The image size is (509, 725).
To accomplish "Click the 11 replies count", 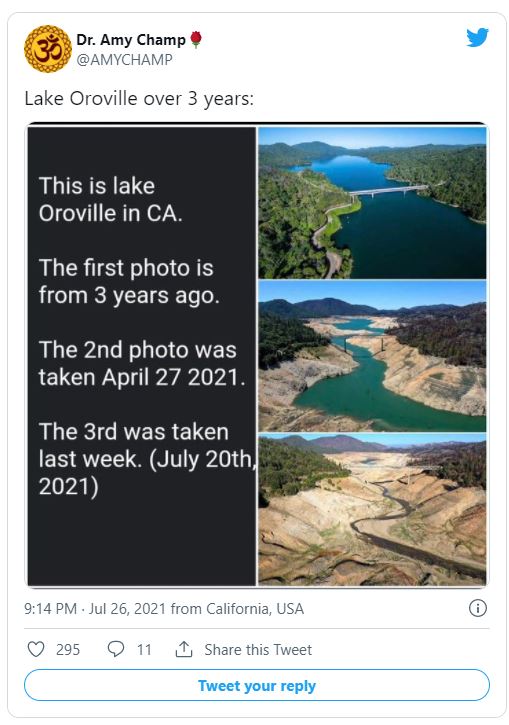I will (144, 650).
